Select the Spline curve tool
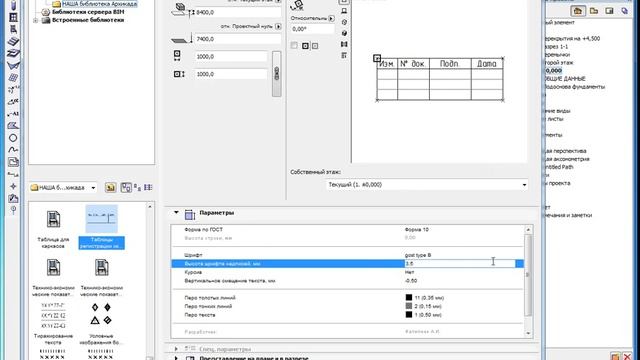640x360 pixels. 13,150
